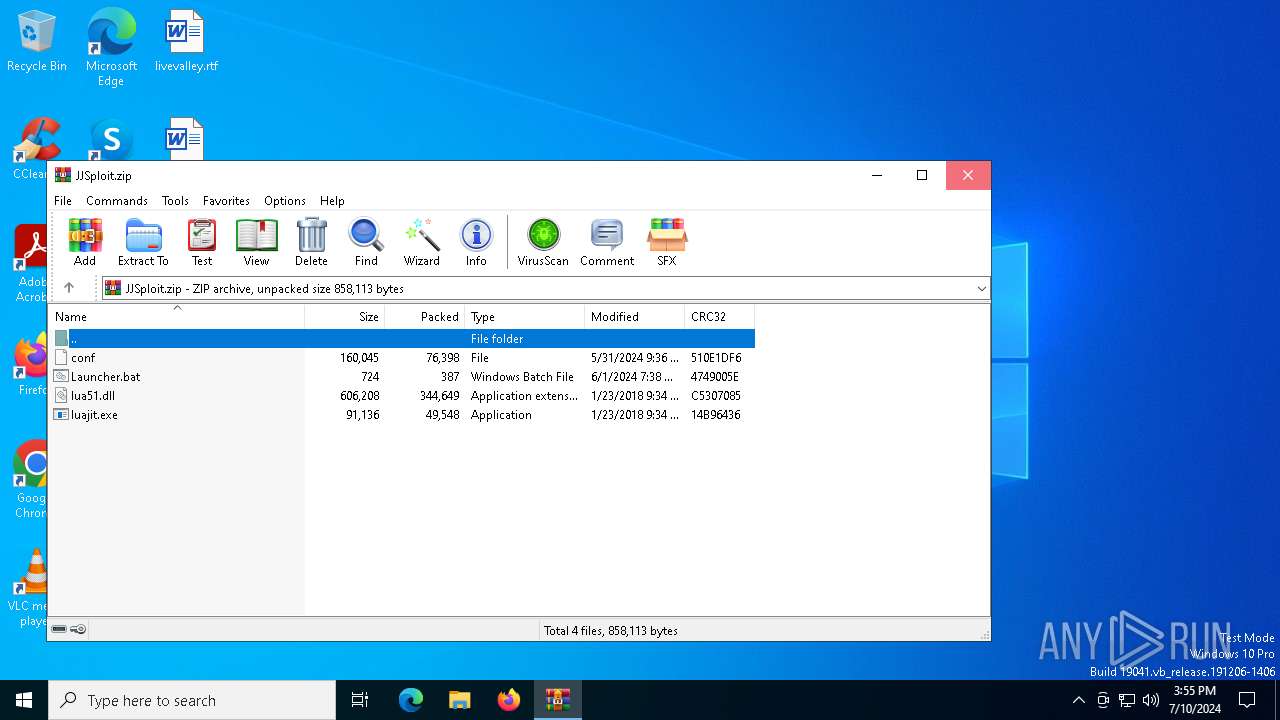Open the Find tool
Screen dimensions: 1280x720
(366, 243)
